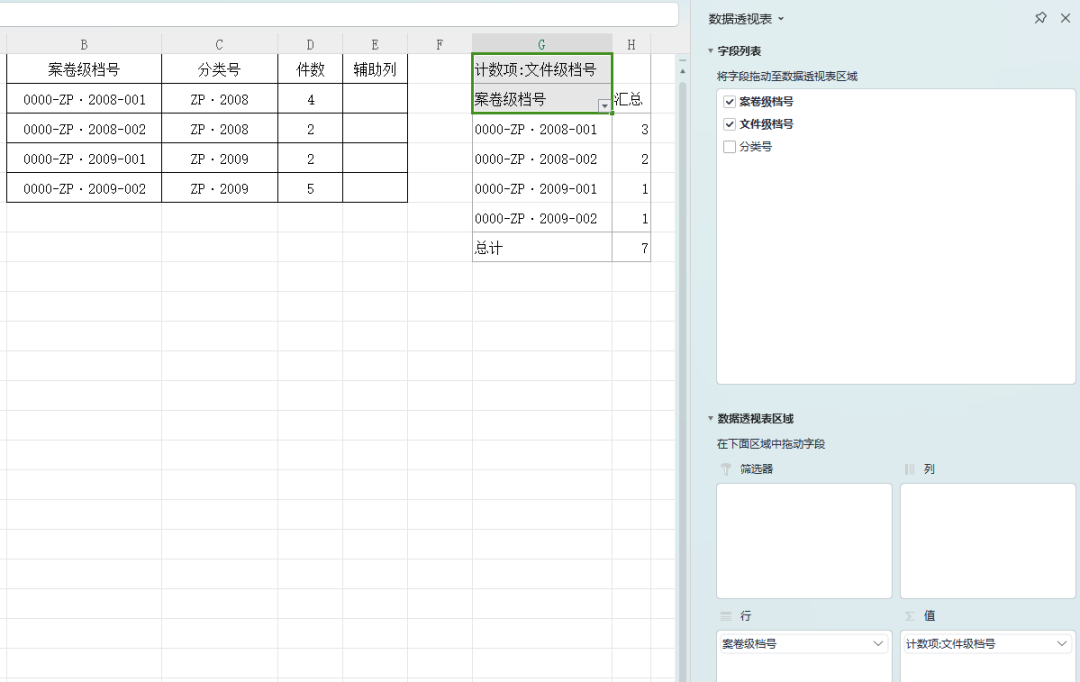Select the 件数 cell with value 4
1080x682 pixels.
[x=310, y=99]
